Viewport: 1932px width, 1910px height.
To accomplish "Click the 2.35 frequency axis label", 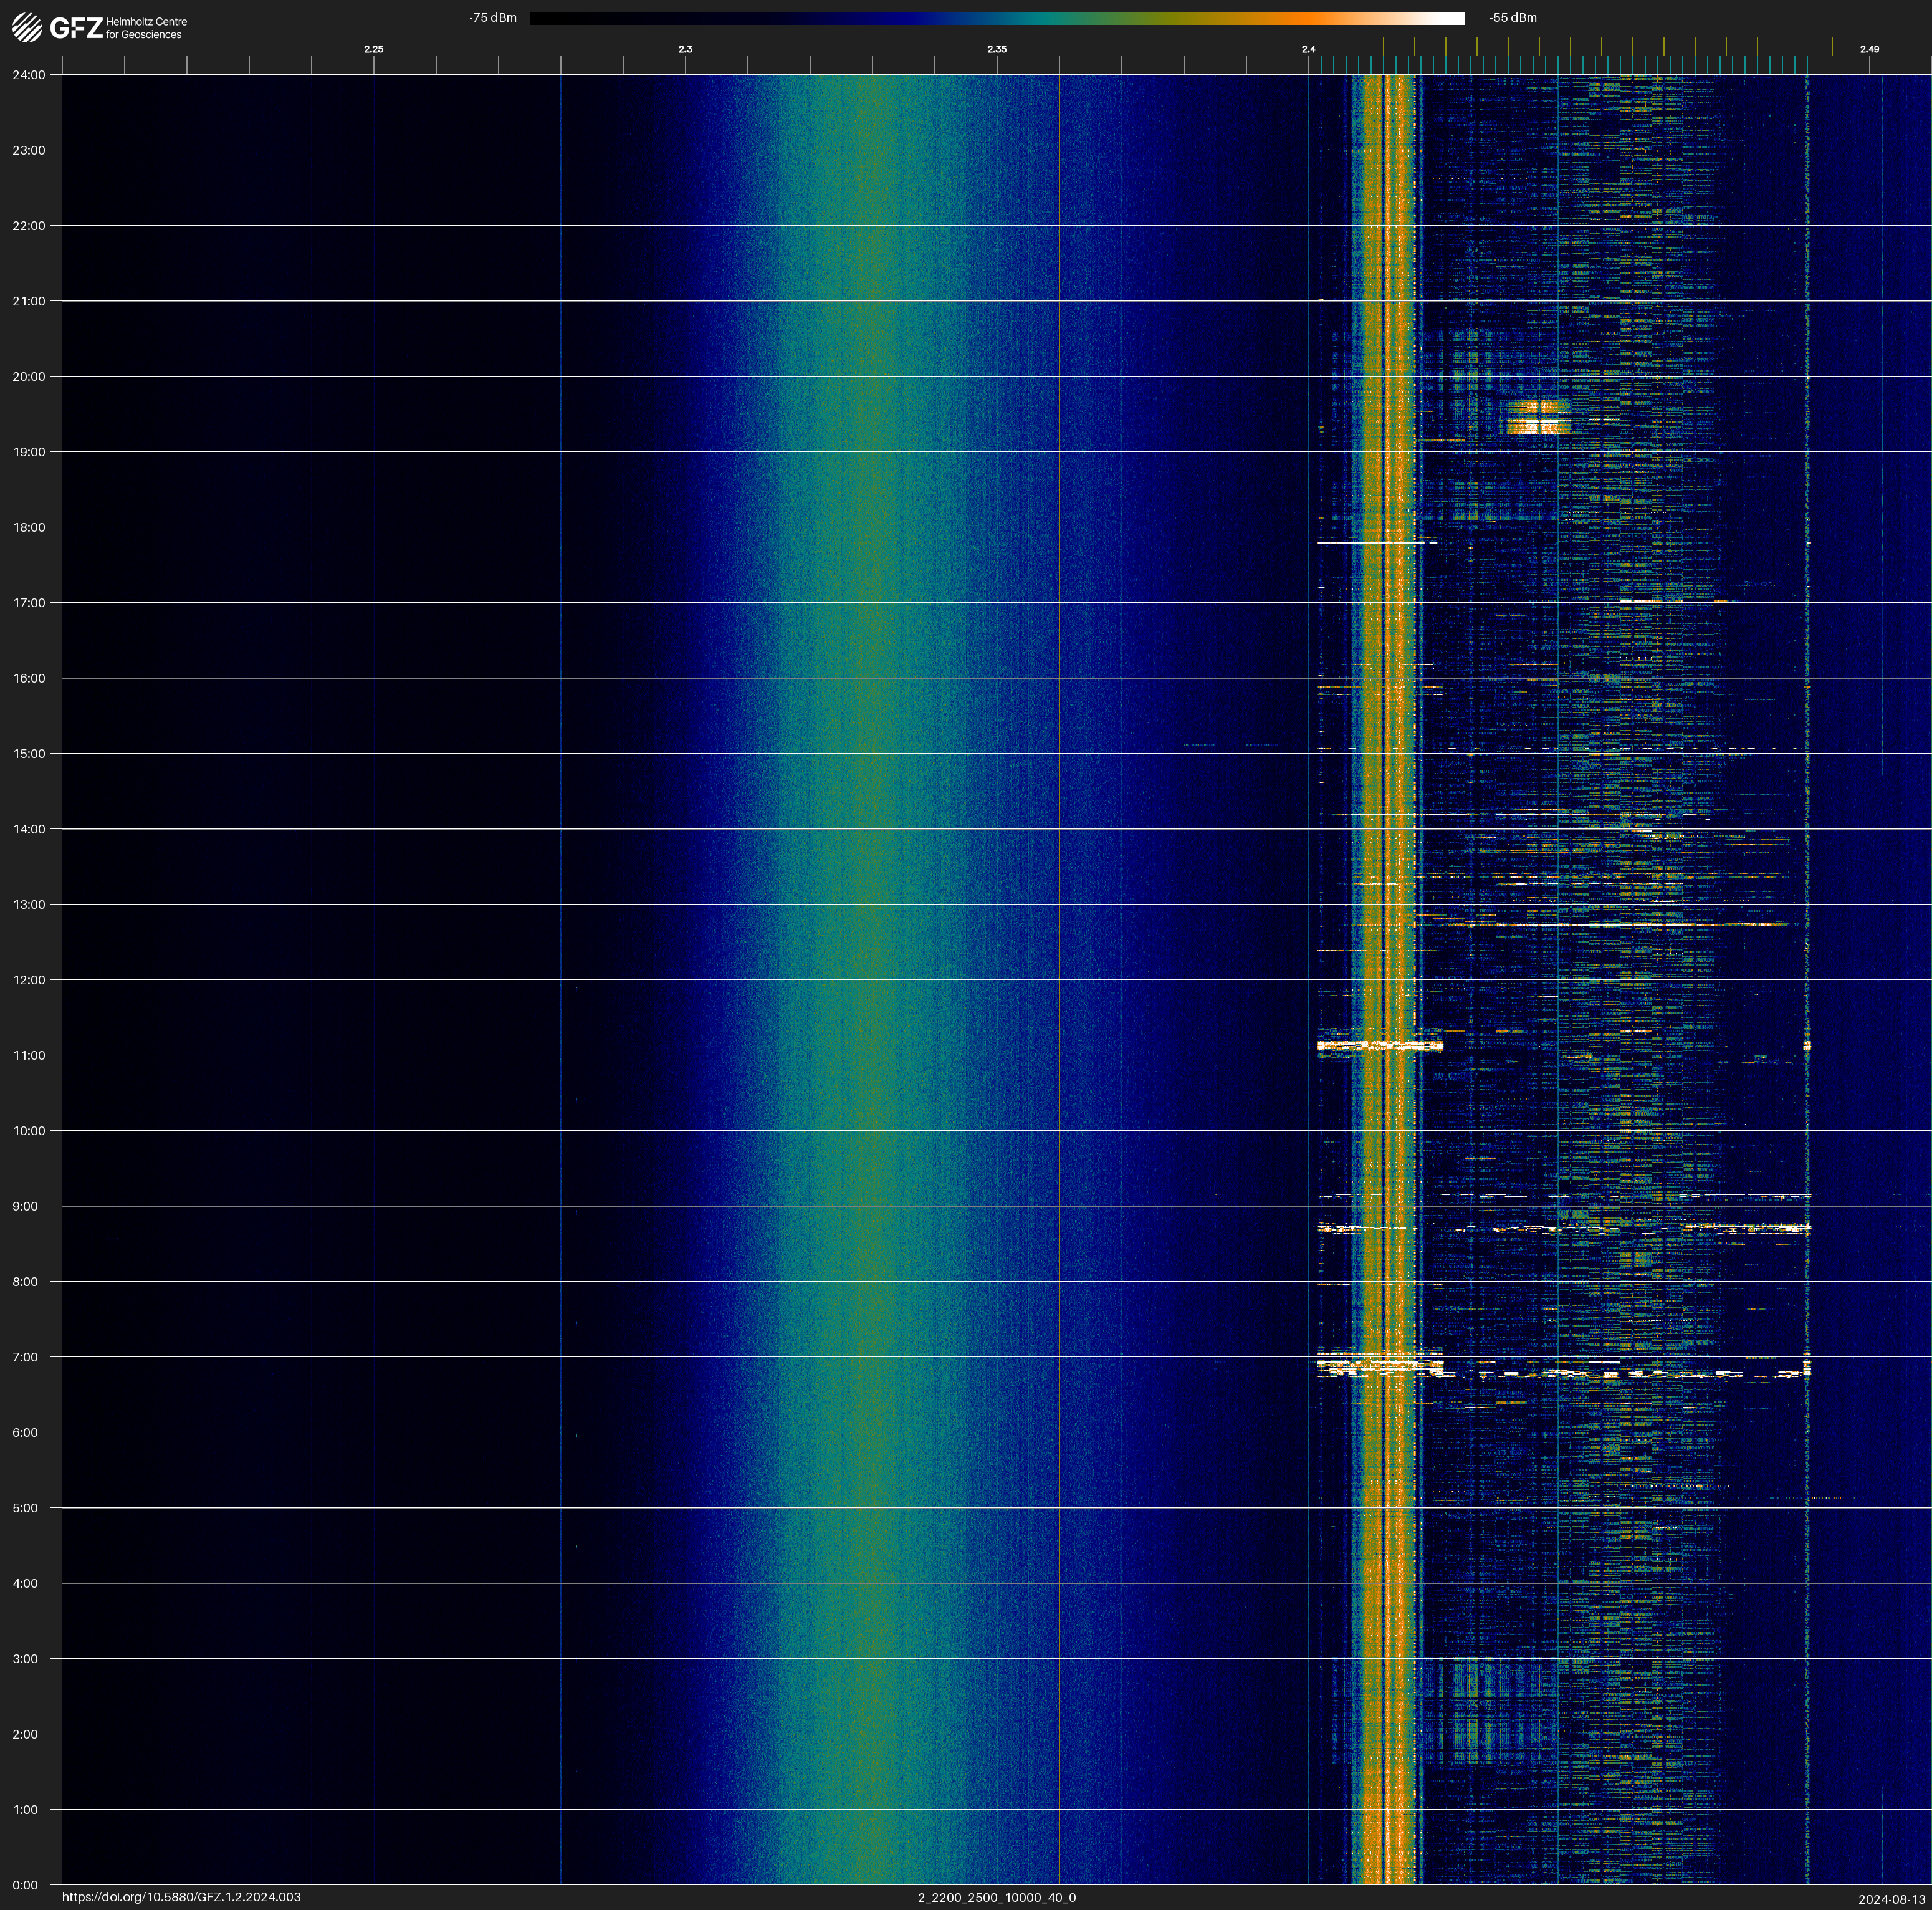I will 996,49.
